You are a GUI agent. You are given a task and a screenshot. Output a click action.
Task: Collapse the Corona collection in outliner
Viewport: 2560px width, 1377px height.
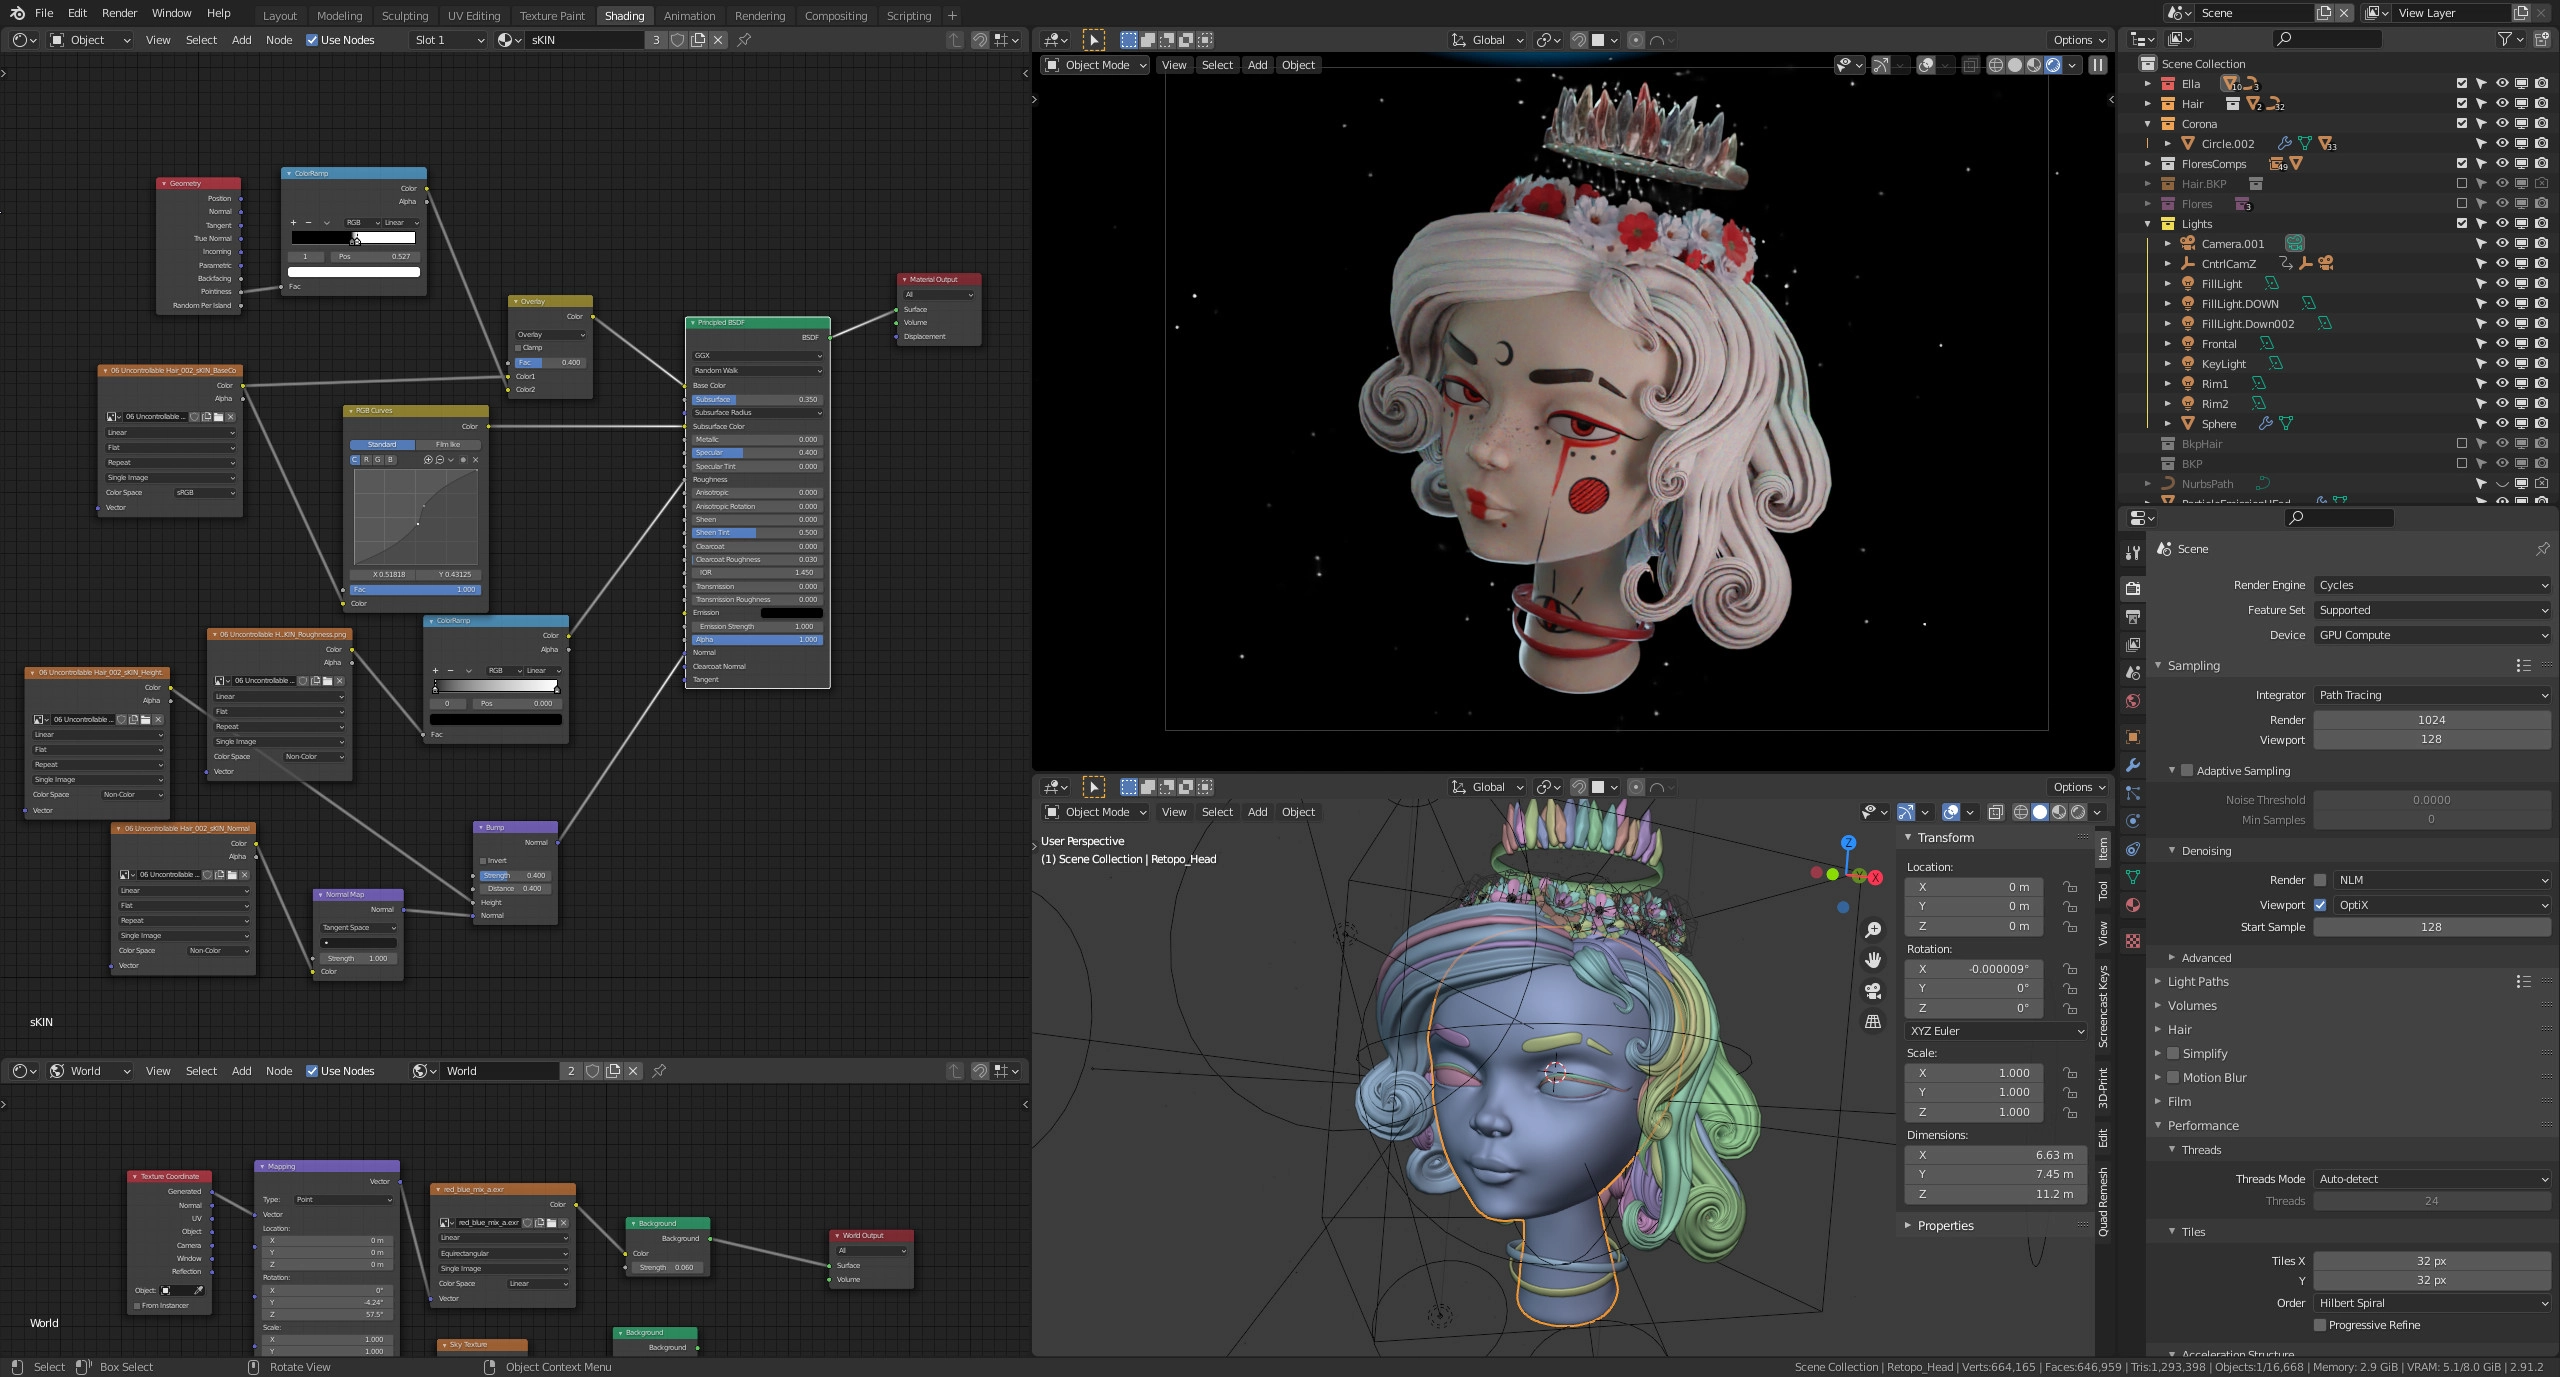click(2147, 124)
